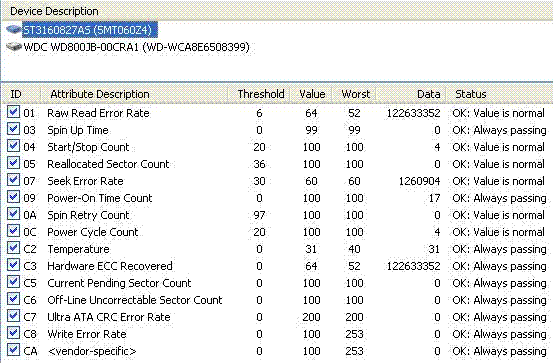Click status of Seek Error Rate row
The width and height of the screenshot is (553, 363).
click(498, 181)
